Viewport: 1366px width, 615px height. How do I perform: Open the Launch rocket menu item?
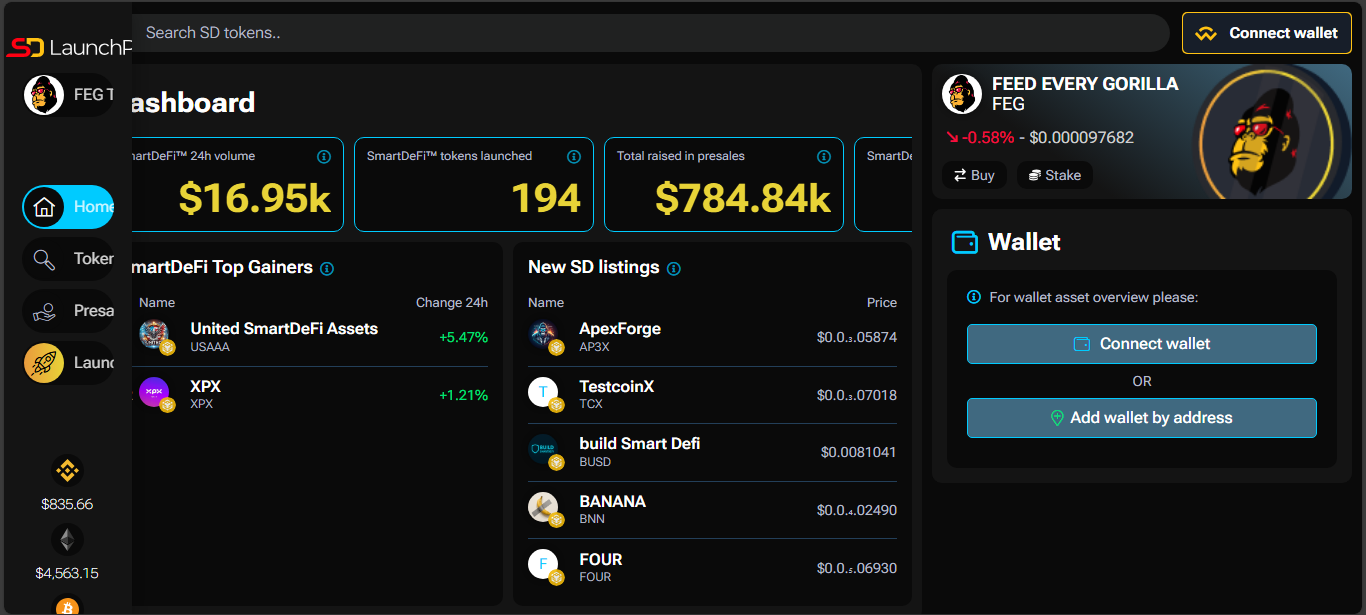coord(68,363)
